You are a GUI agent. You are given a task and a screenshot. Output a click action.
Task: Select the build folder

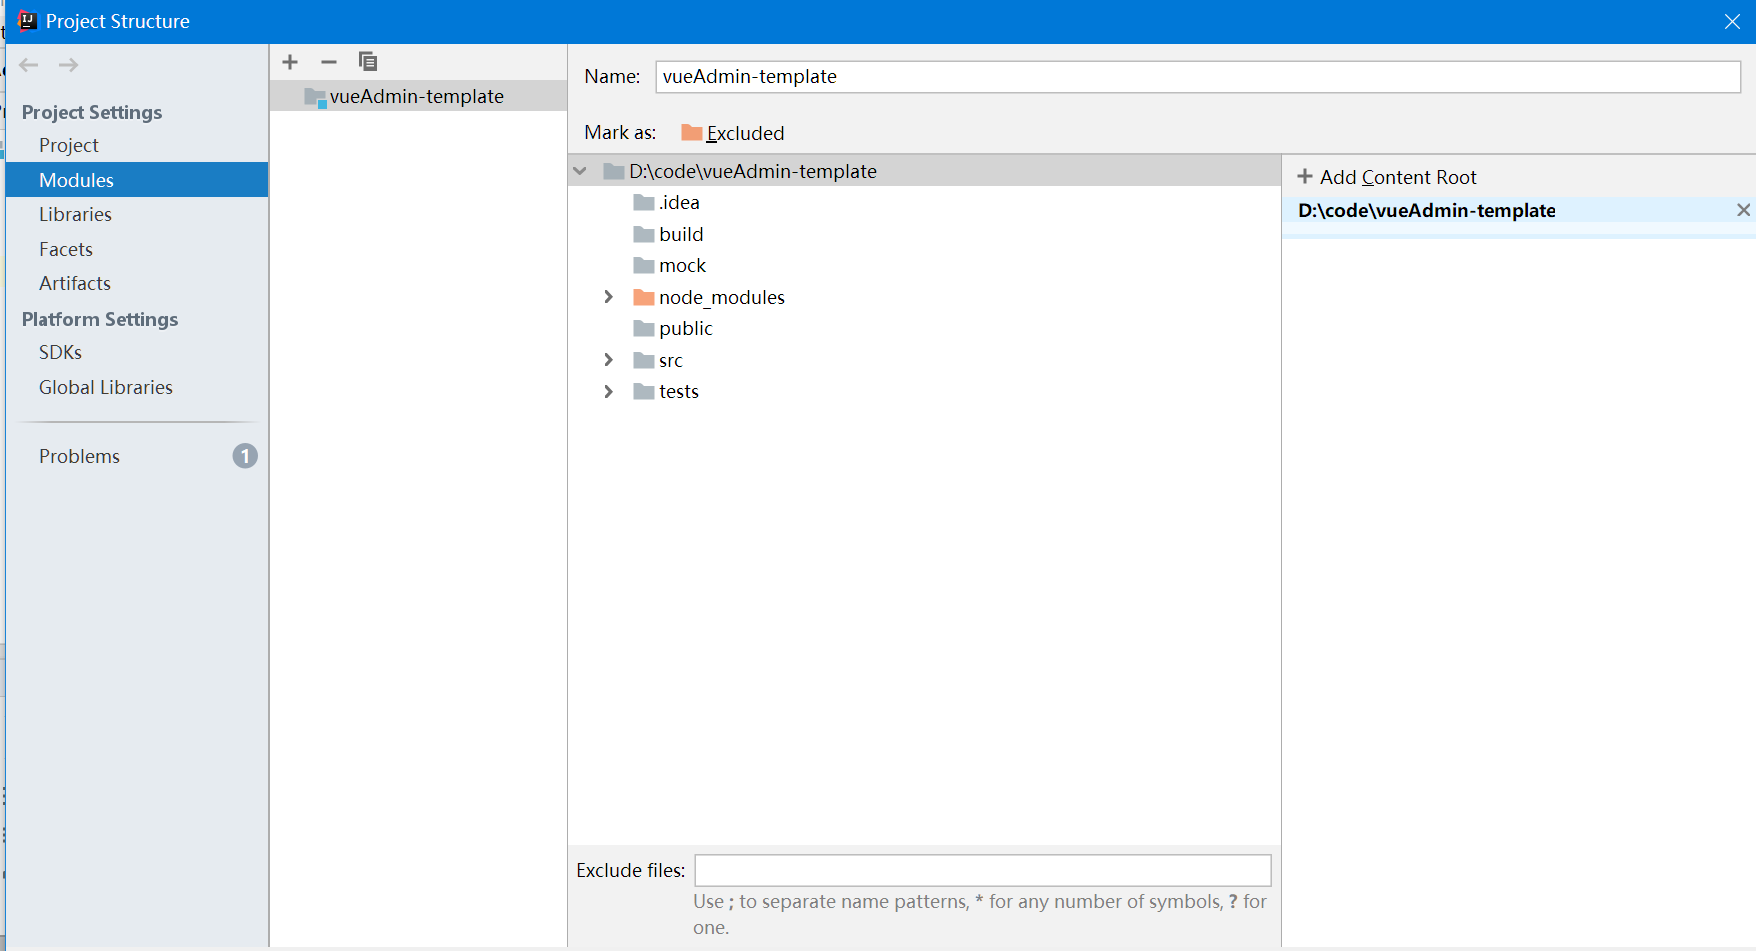[x=669, y=234]
